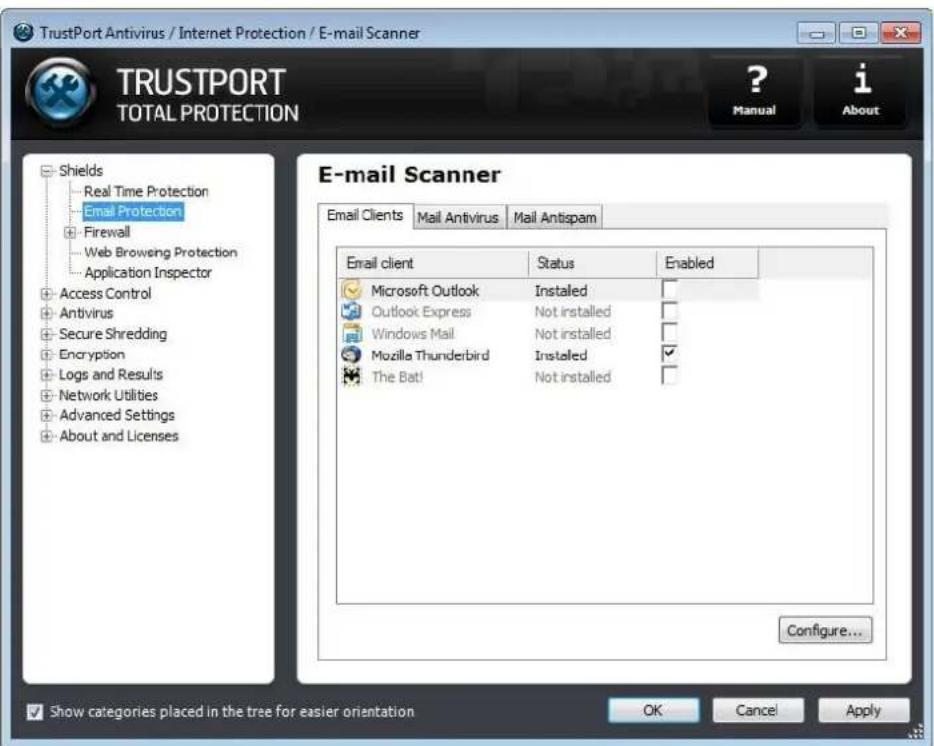The image size is (934, 746).
Task: Click The Bat! client icon
Action: [x=351, y=376]
